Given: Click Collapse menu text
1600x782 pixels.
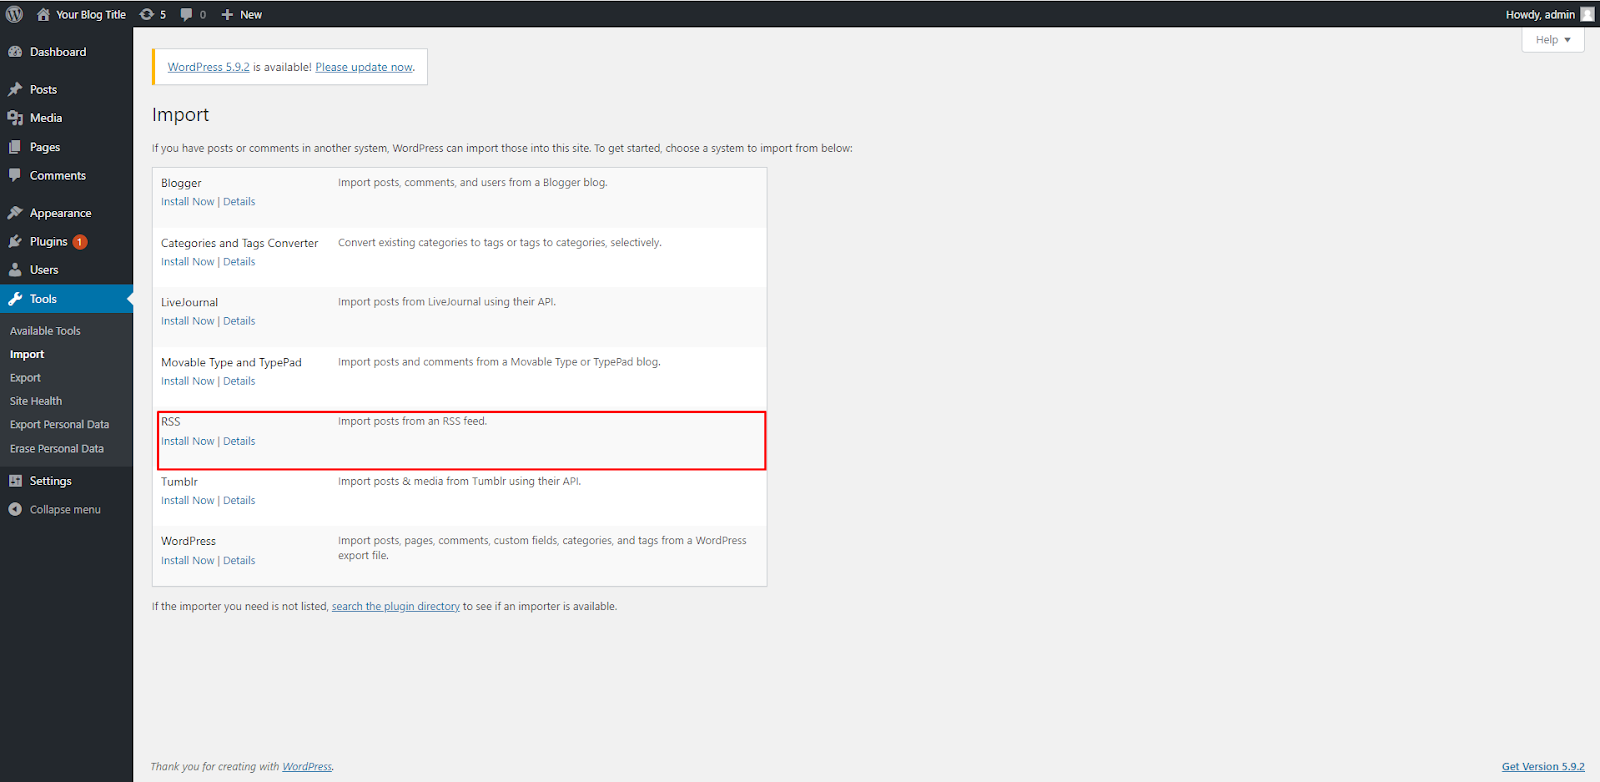Looking at the screenshot, I should point(65,510).
